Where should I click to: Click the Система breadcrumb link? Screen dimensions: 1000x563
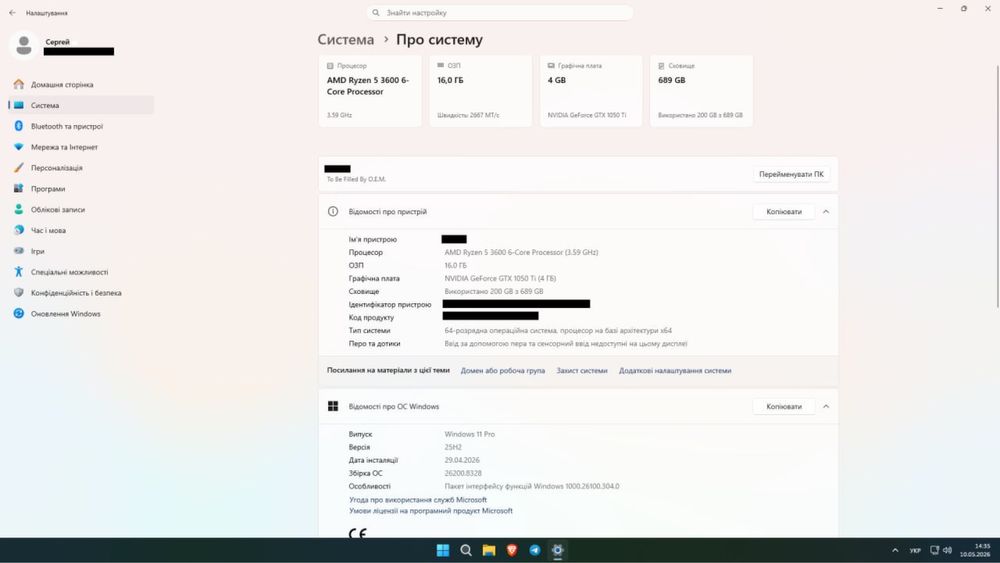coord(346,40)
